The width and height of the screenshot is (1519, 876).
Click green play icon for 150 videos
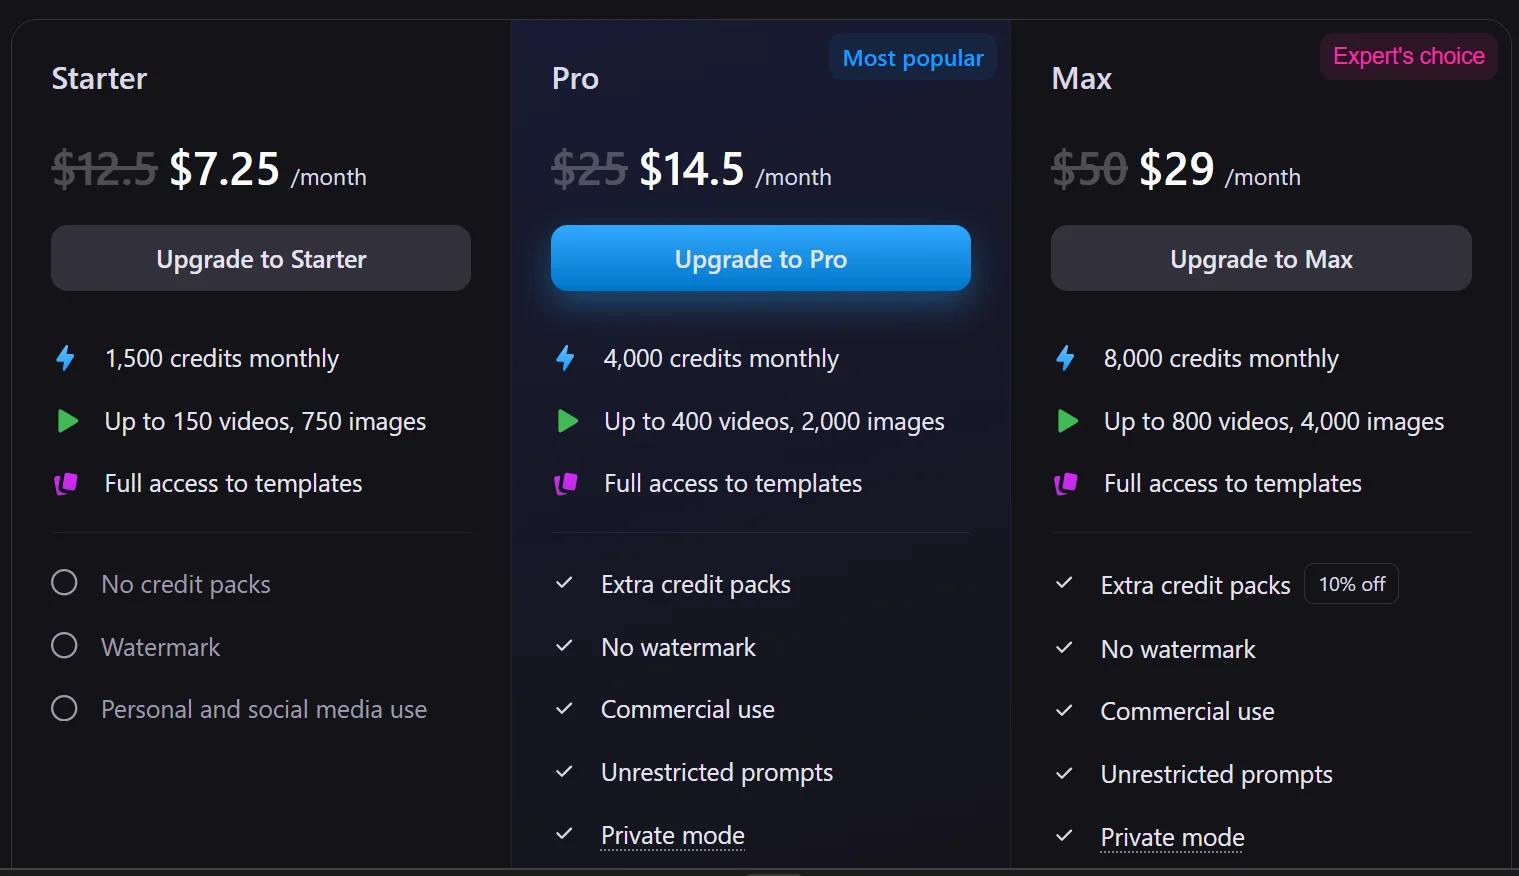(67, 421)
